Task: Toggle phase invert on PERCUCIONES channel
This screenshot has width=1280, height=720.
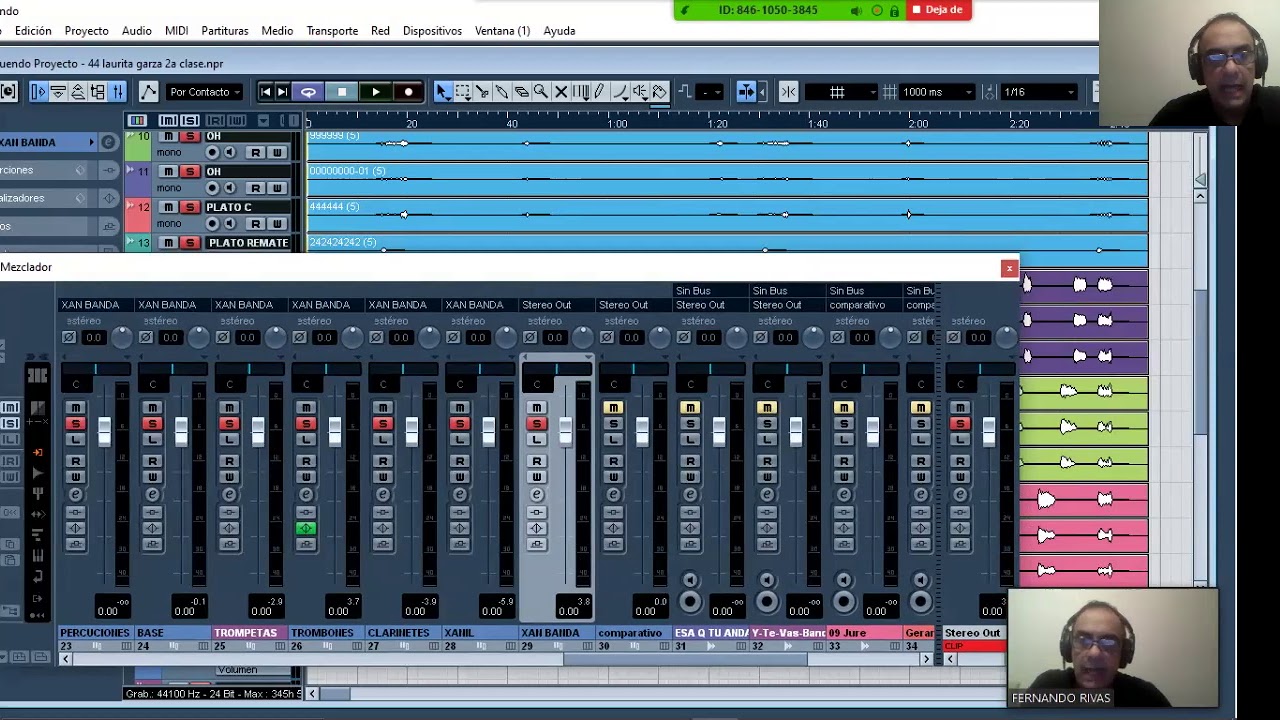Action: [x=69, y=338]
